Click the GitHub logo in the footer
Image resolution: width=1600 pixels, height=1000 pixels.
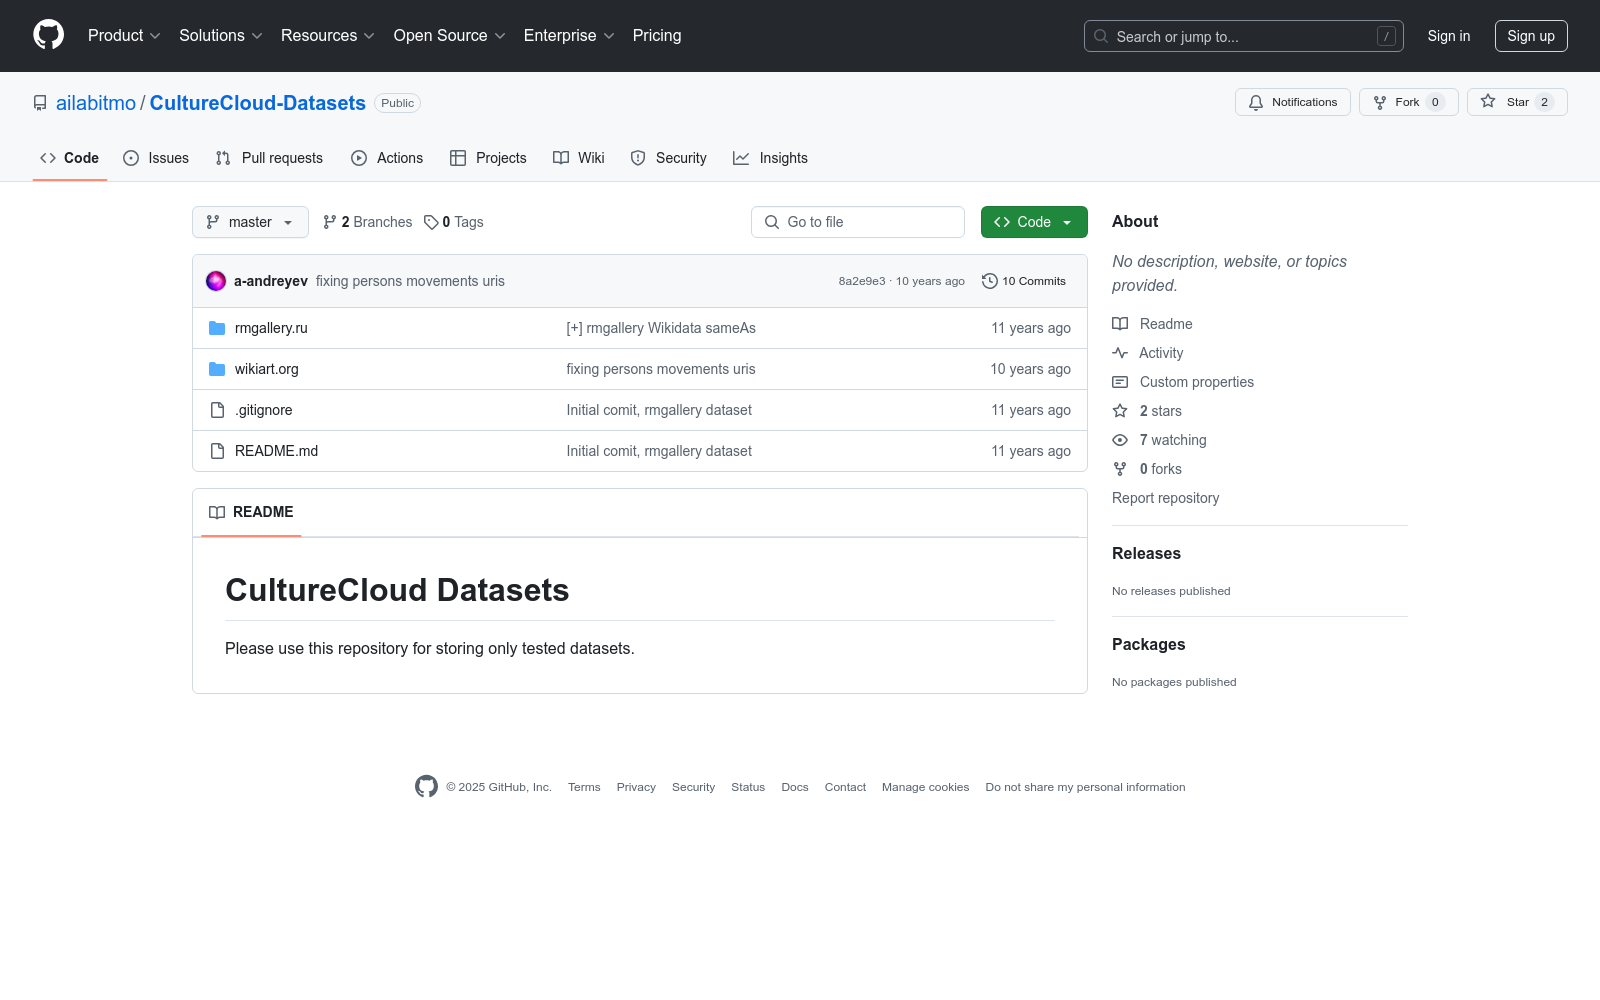426,787
